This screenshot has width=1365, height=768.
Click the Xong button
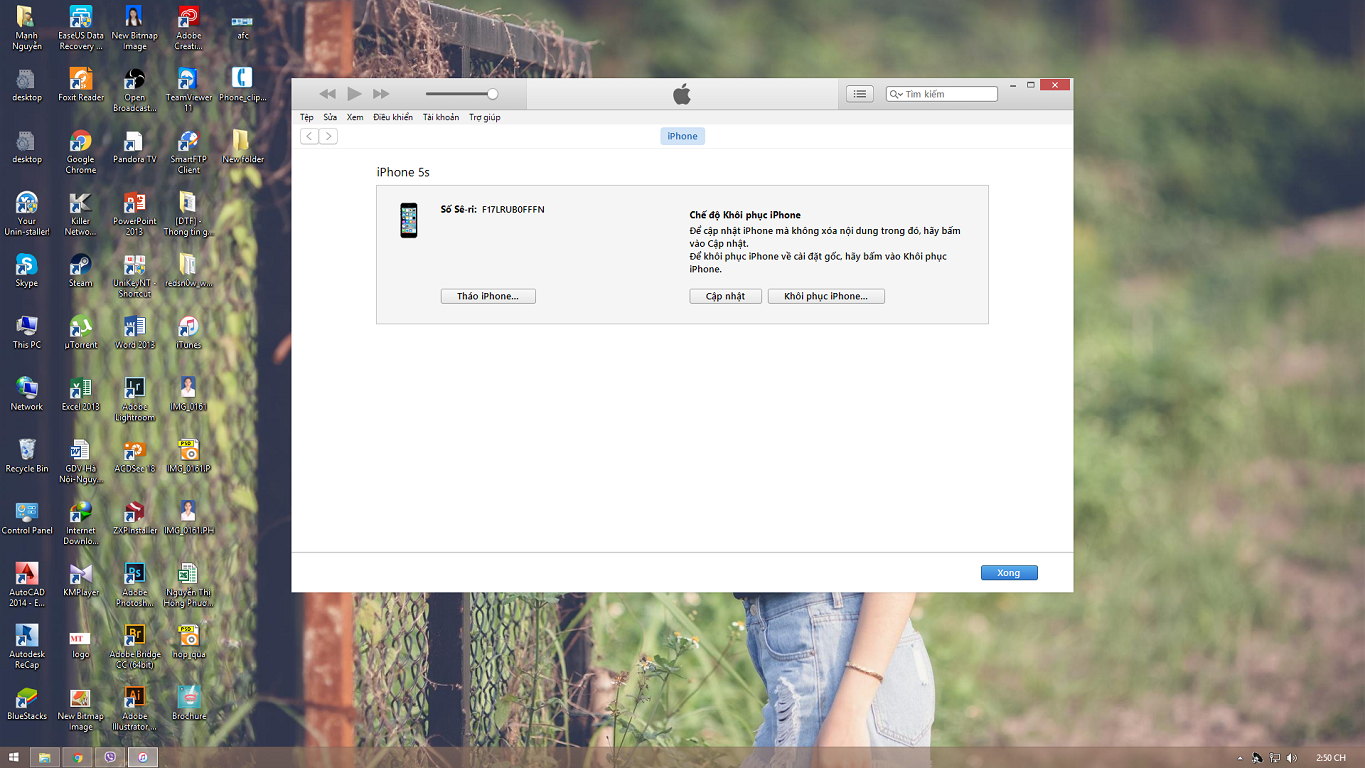(1009, 573)
